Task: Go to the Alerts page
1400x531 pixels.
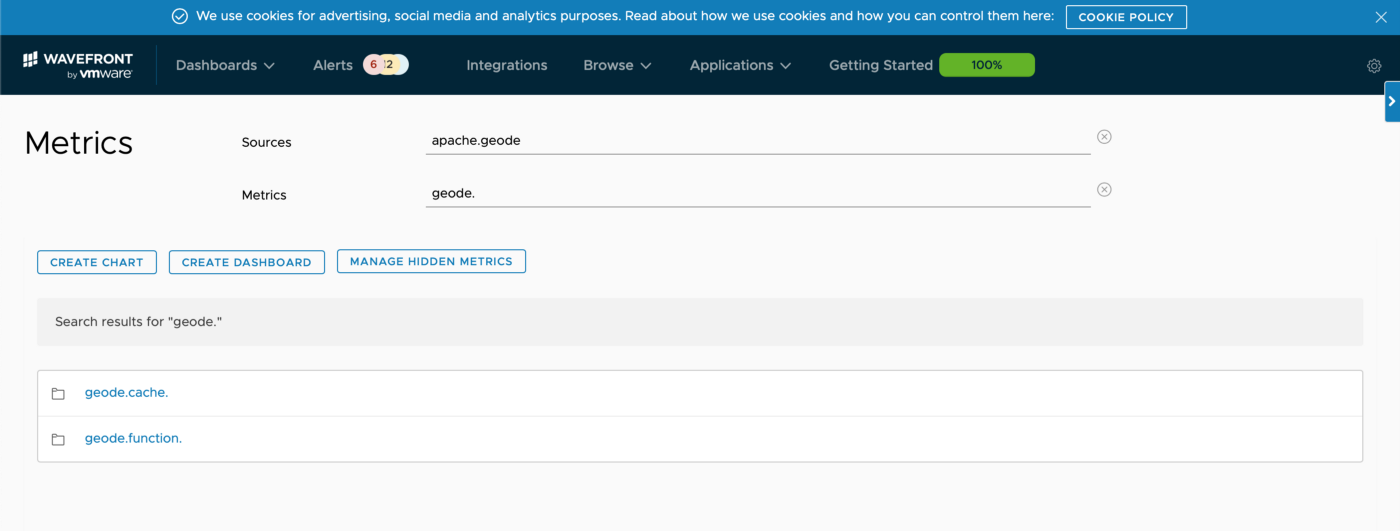Action: pyautogui.click(x=332, y=65)
